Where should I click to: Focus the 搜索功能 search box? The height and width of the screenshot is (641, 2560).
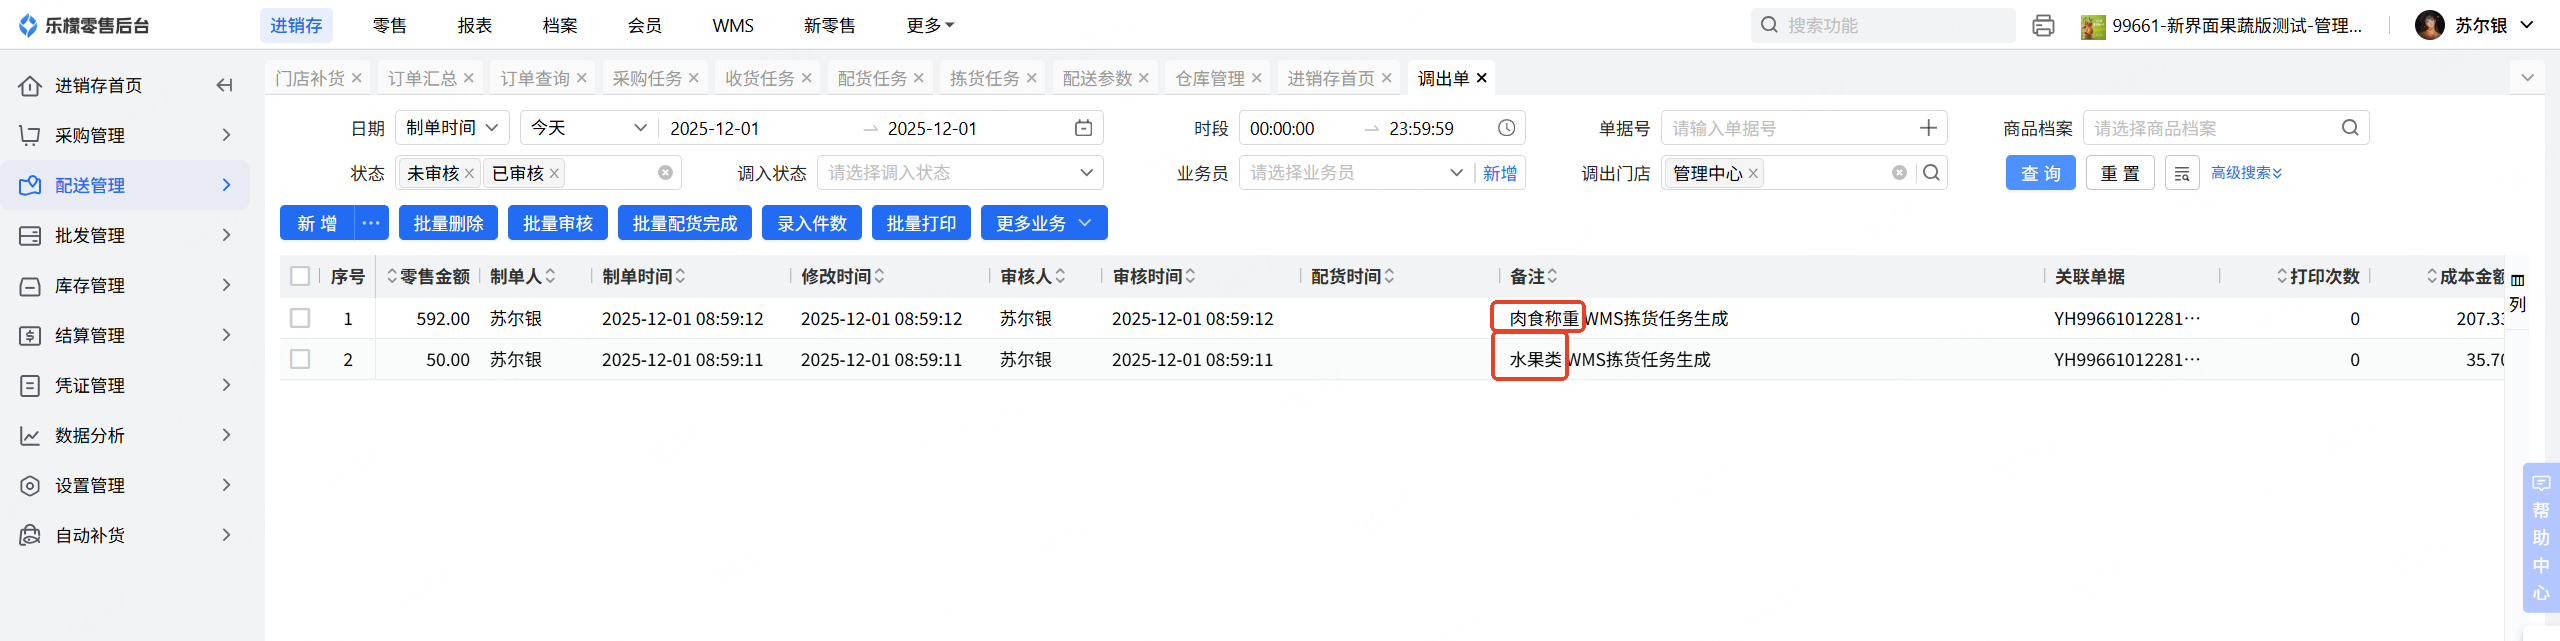coord(1883,25)
